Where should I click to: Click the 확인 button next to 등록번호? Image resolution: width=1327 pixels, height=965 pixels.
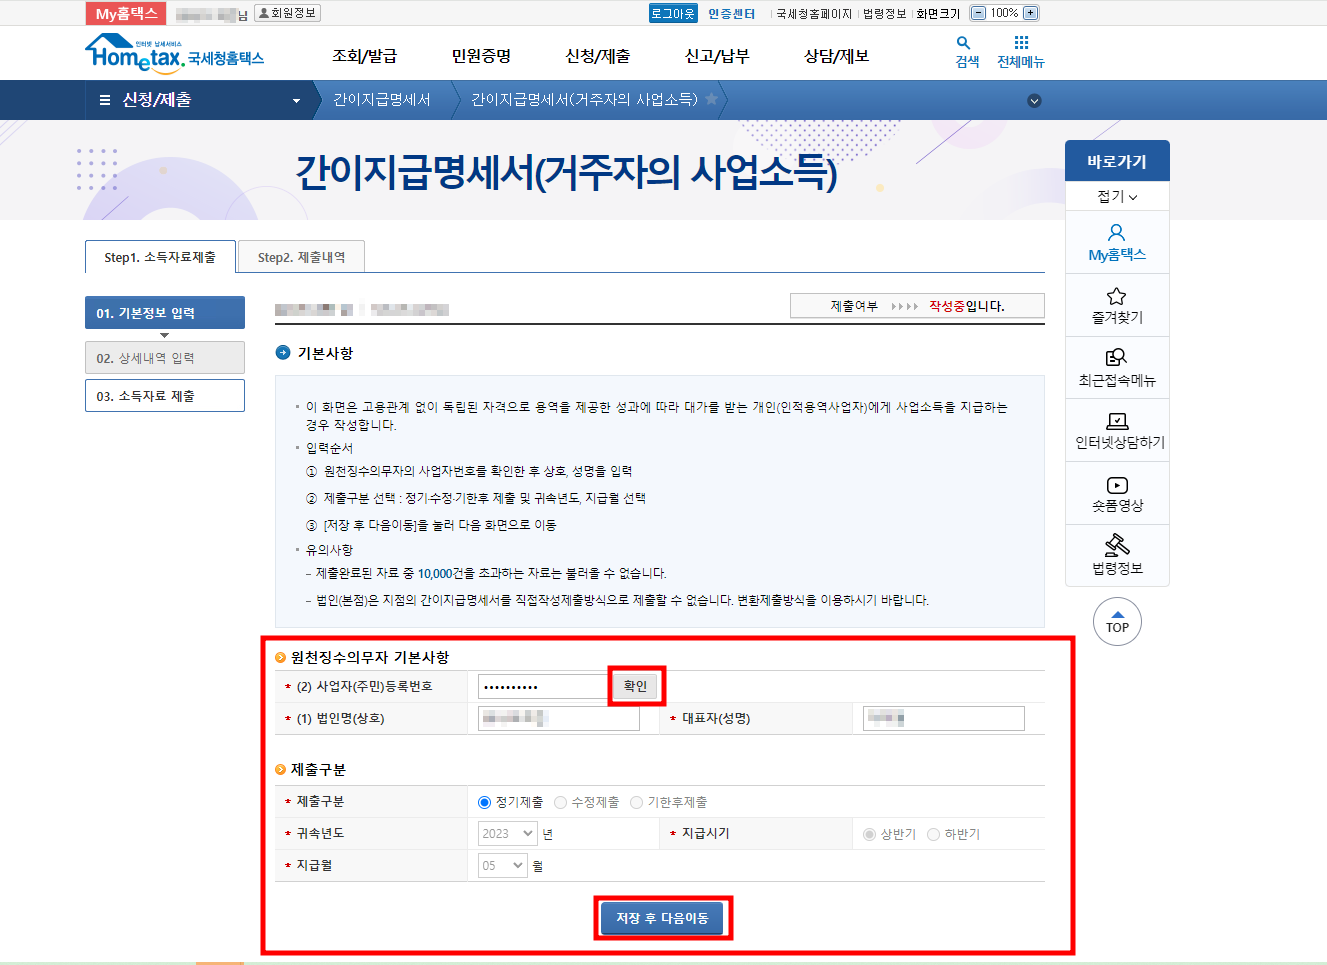[x=635, y=686]
